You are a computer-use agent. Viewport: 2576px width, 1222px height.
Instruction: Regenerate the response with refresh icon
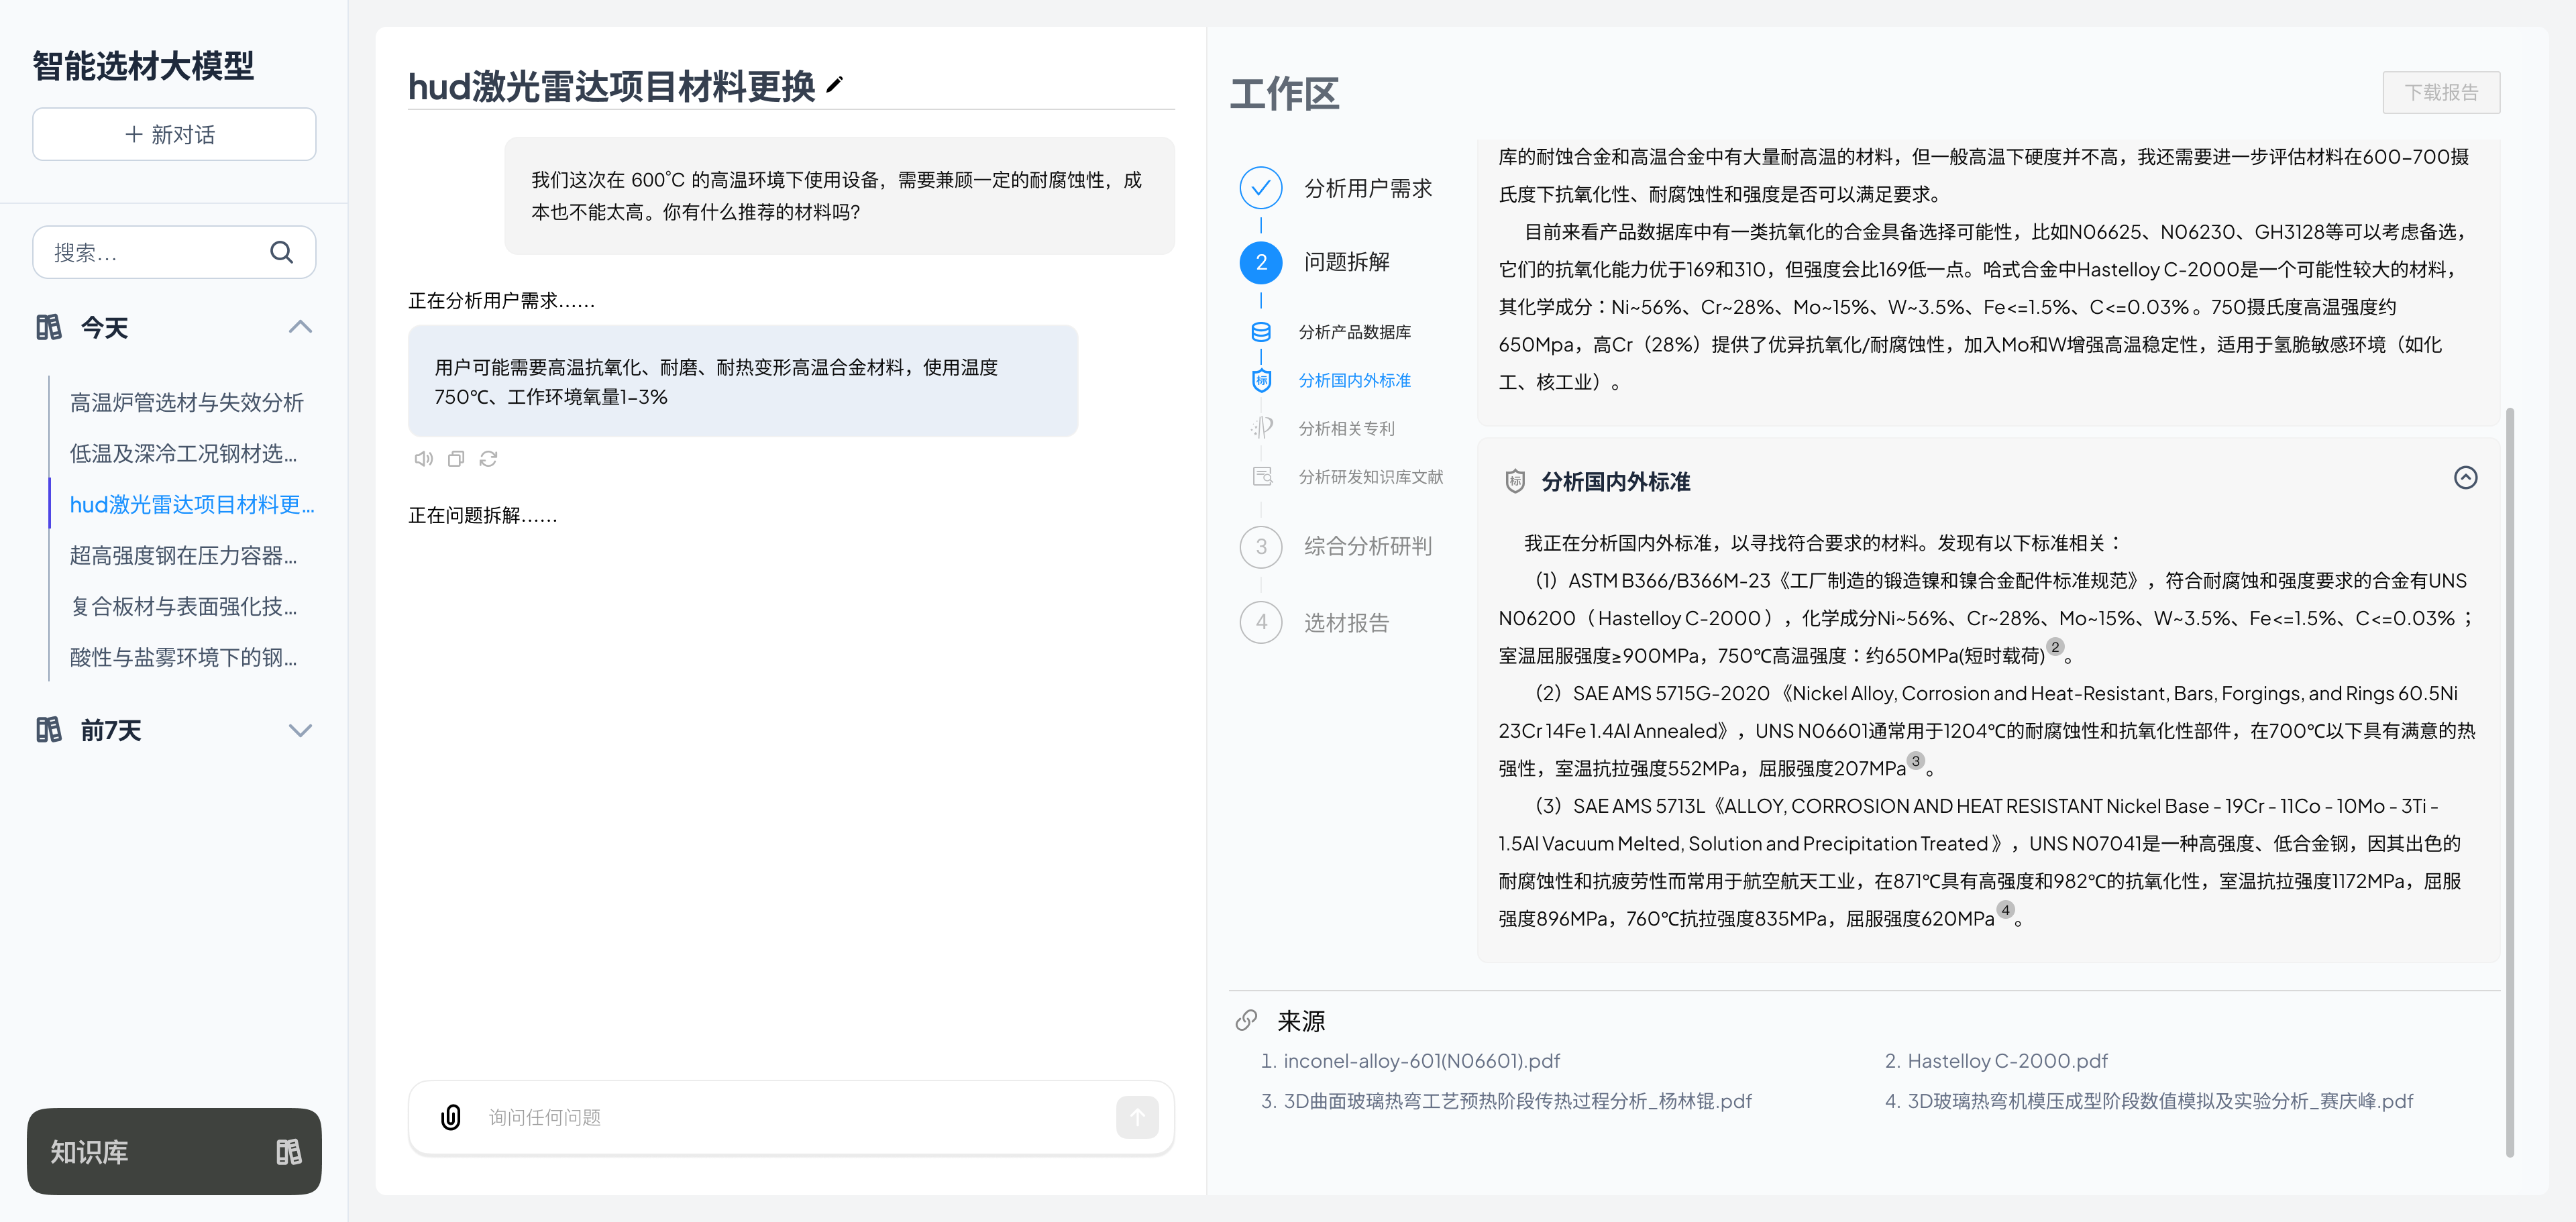tap(489, 458)
